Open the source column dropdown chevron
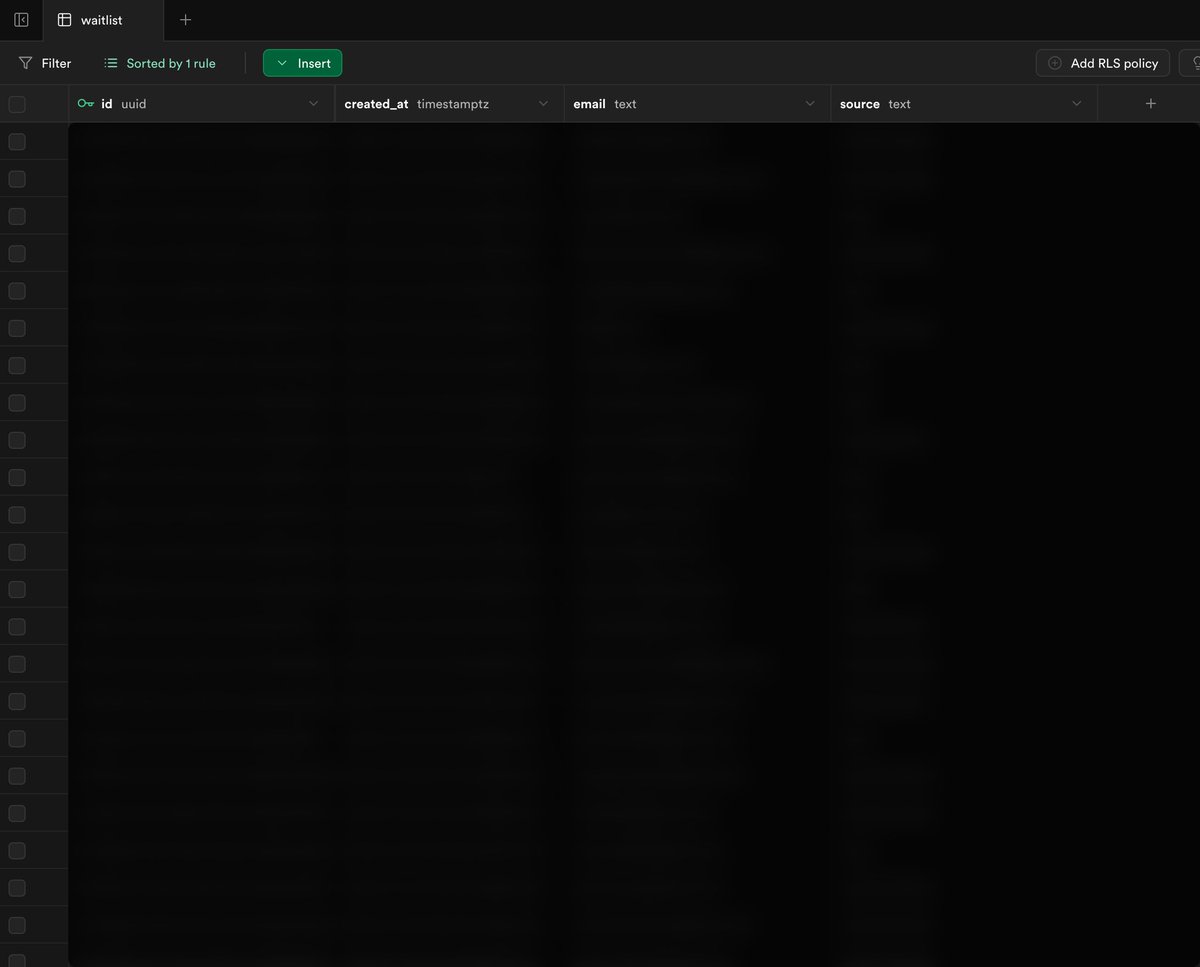This screenshot has width=1200, height=967. (x=1077, y=104)
